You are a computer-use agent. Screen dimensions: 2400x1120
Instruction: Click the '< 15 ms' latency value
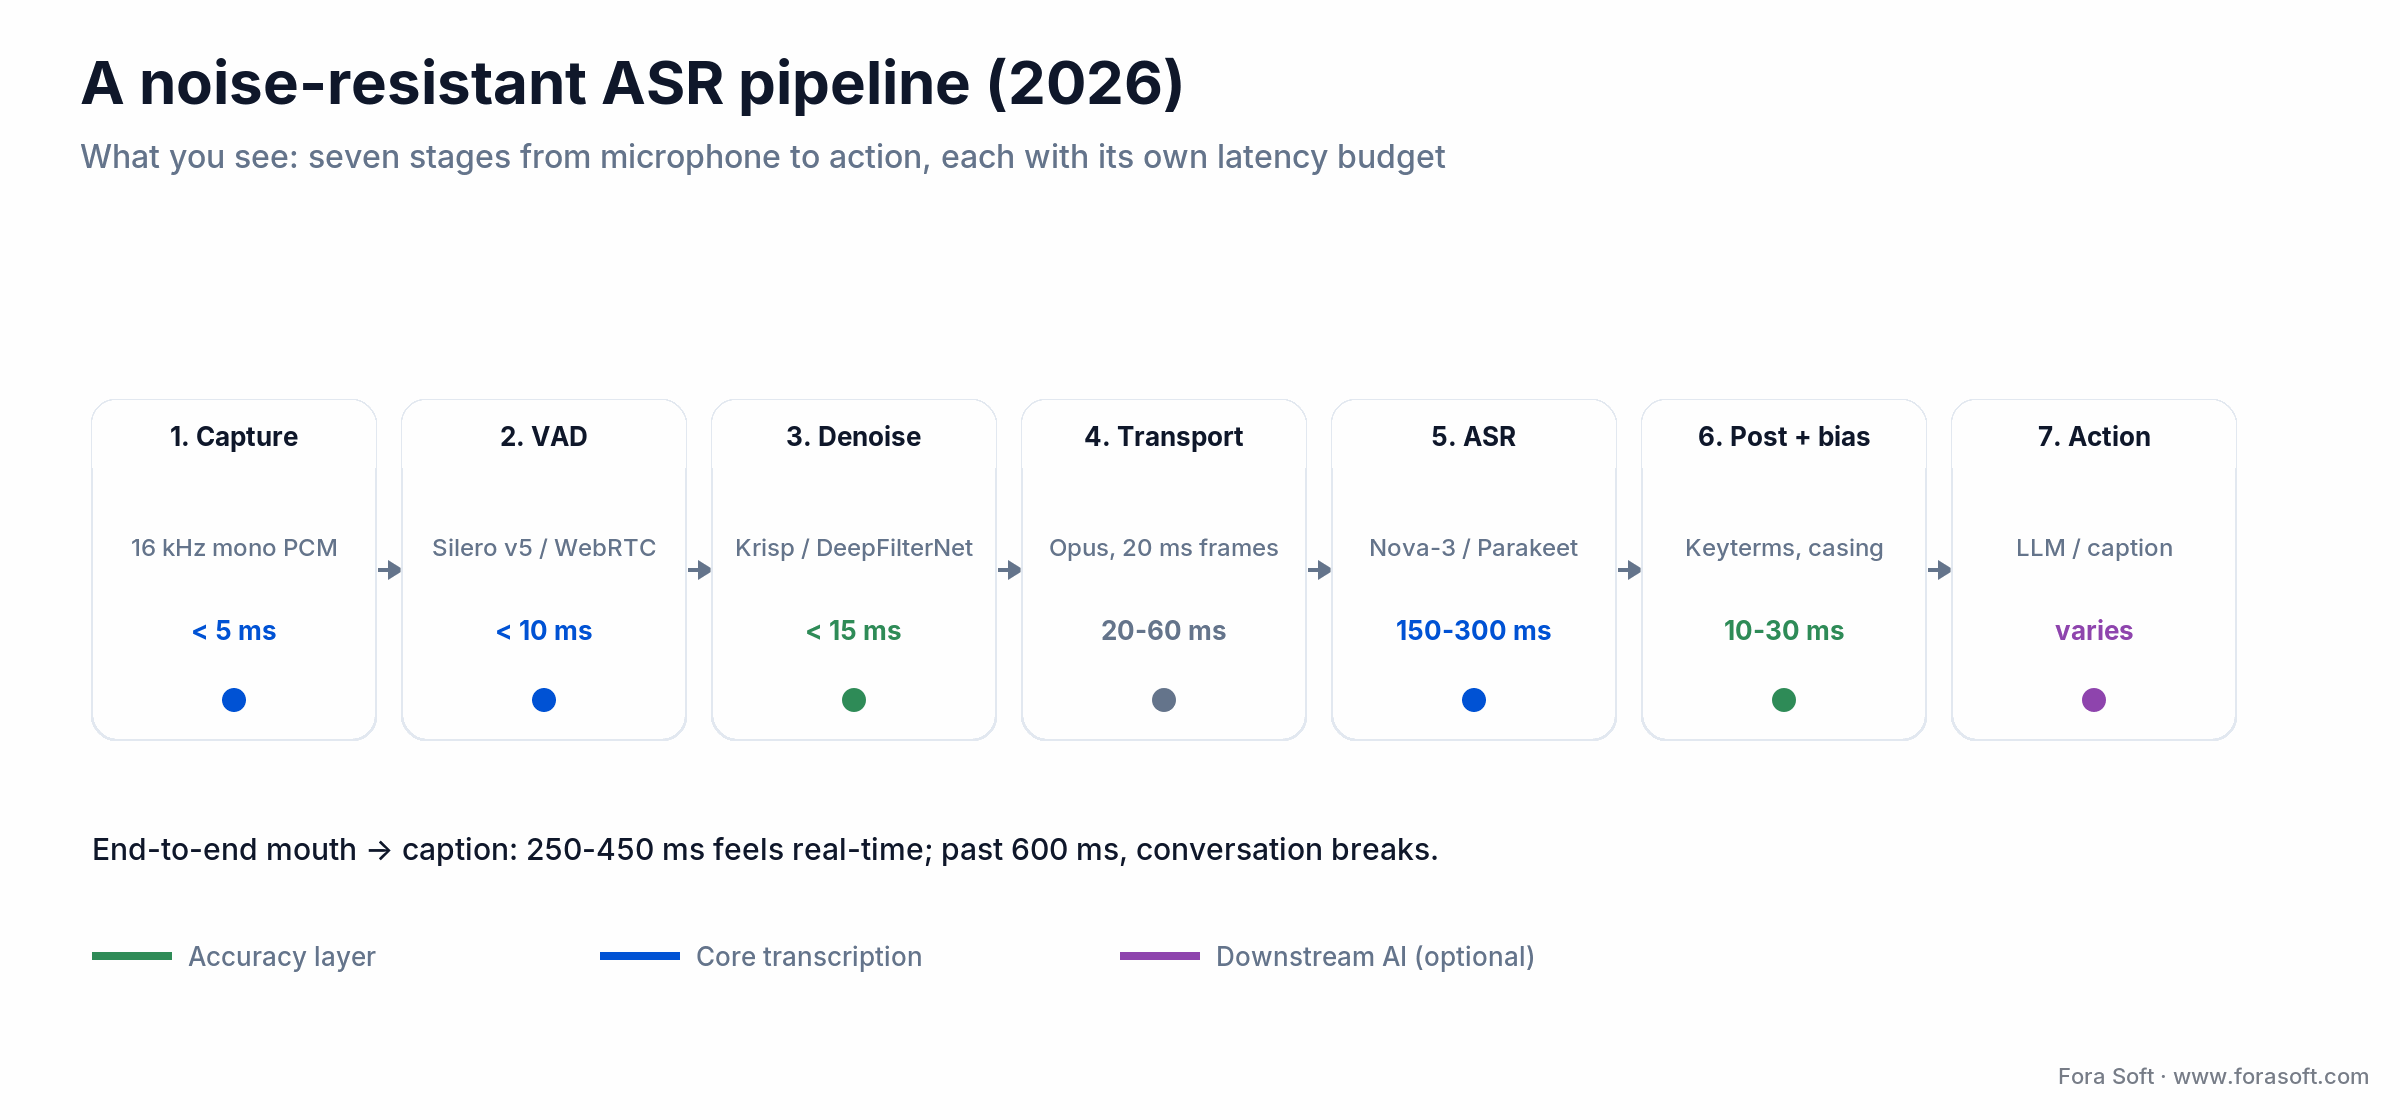click(854, 631)
